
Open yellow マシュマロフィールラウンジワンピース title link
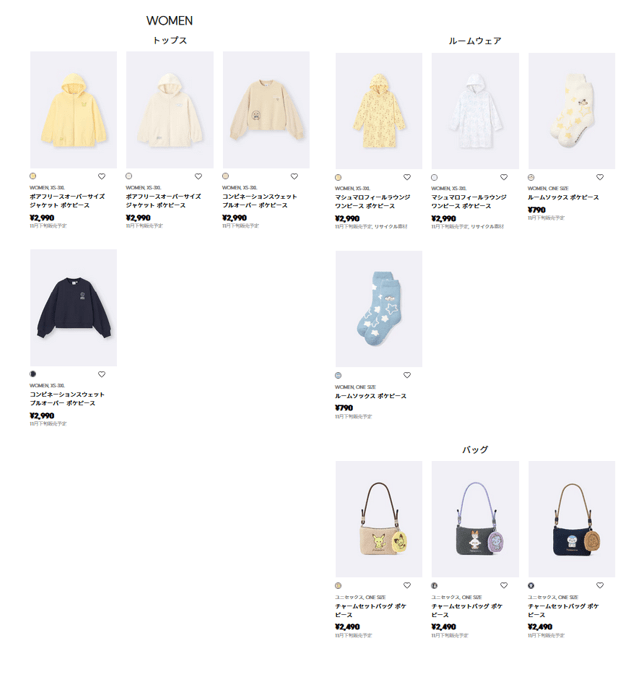372,202
